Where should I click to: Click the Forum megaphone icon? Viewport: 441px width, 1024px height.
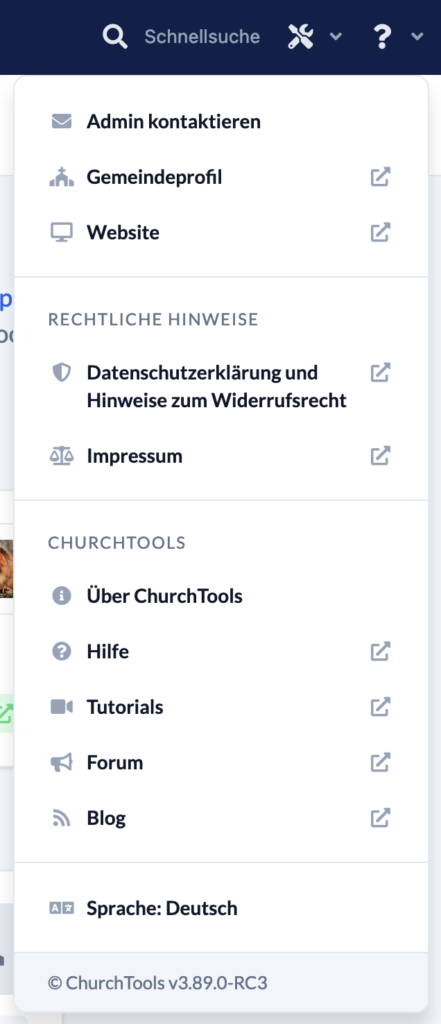coord(61,762)
